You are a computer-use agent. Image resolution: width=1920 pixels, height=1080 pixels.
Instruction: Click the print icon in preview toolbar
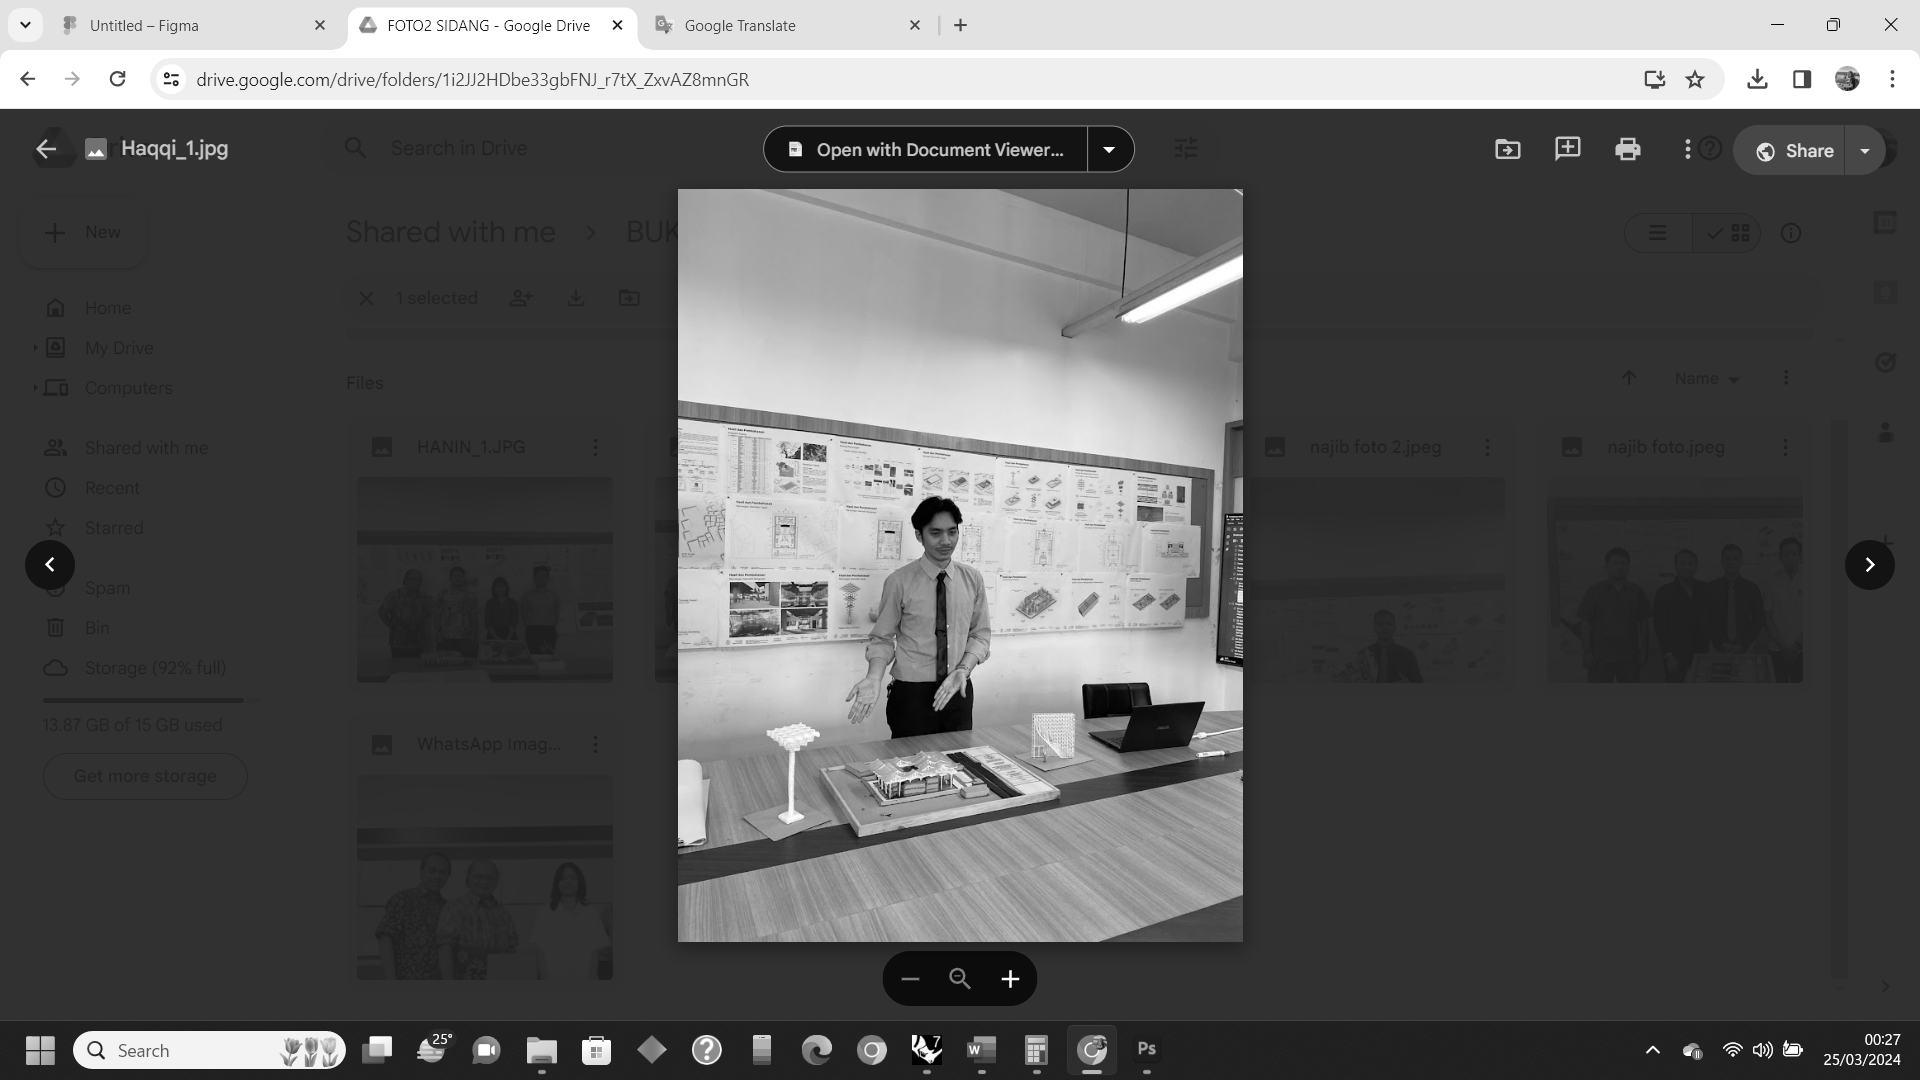pos(1627,150)
